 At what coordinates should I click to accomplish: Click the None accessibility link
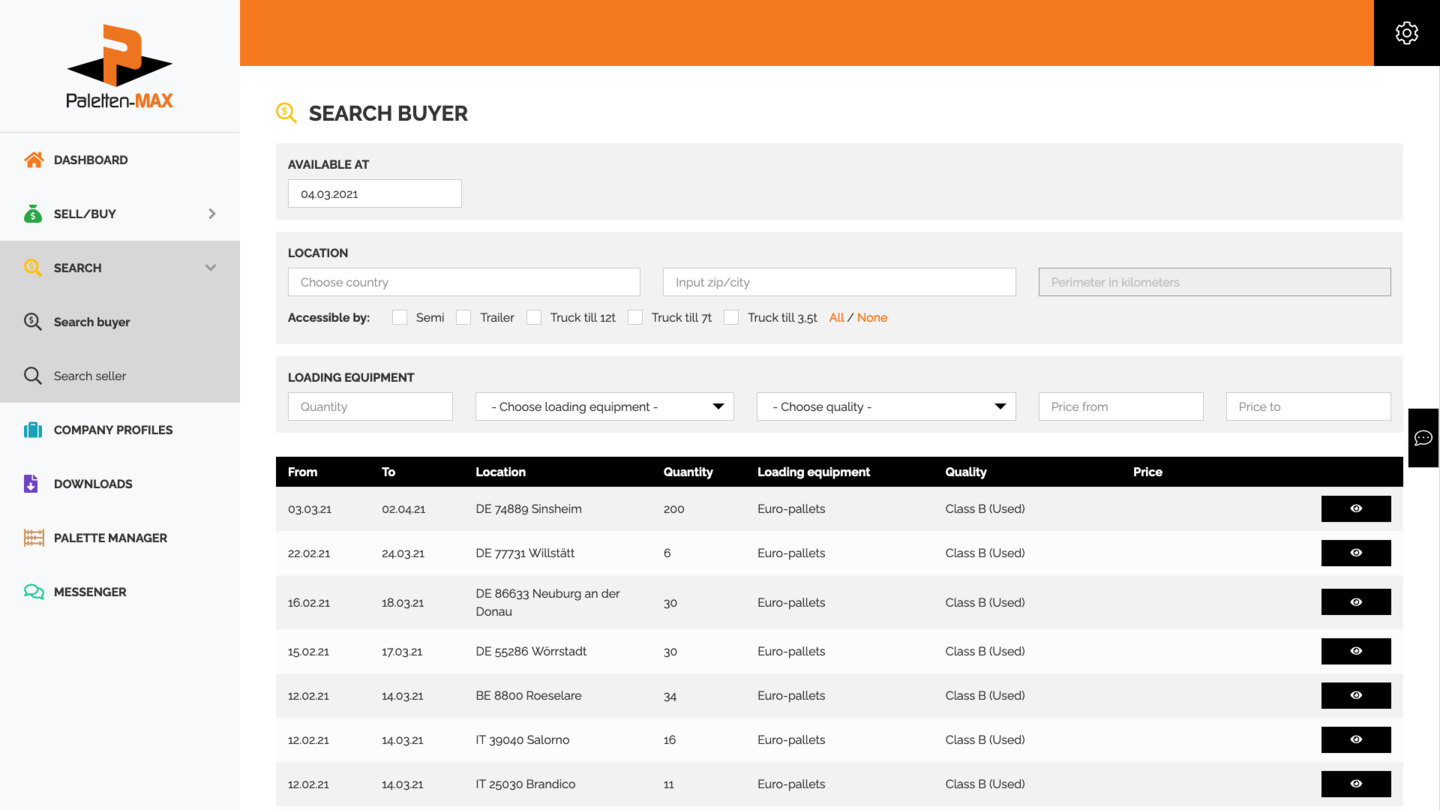click(x=872, y=318)
